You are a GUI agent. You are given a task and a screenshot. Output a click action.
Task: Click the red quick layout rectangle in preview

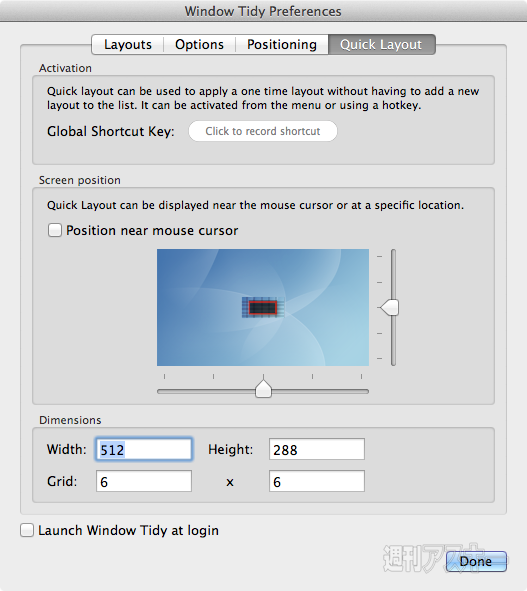[263, 308]
